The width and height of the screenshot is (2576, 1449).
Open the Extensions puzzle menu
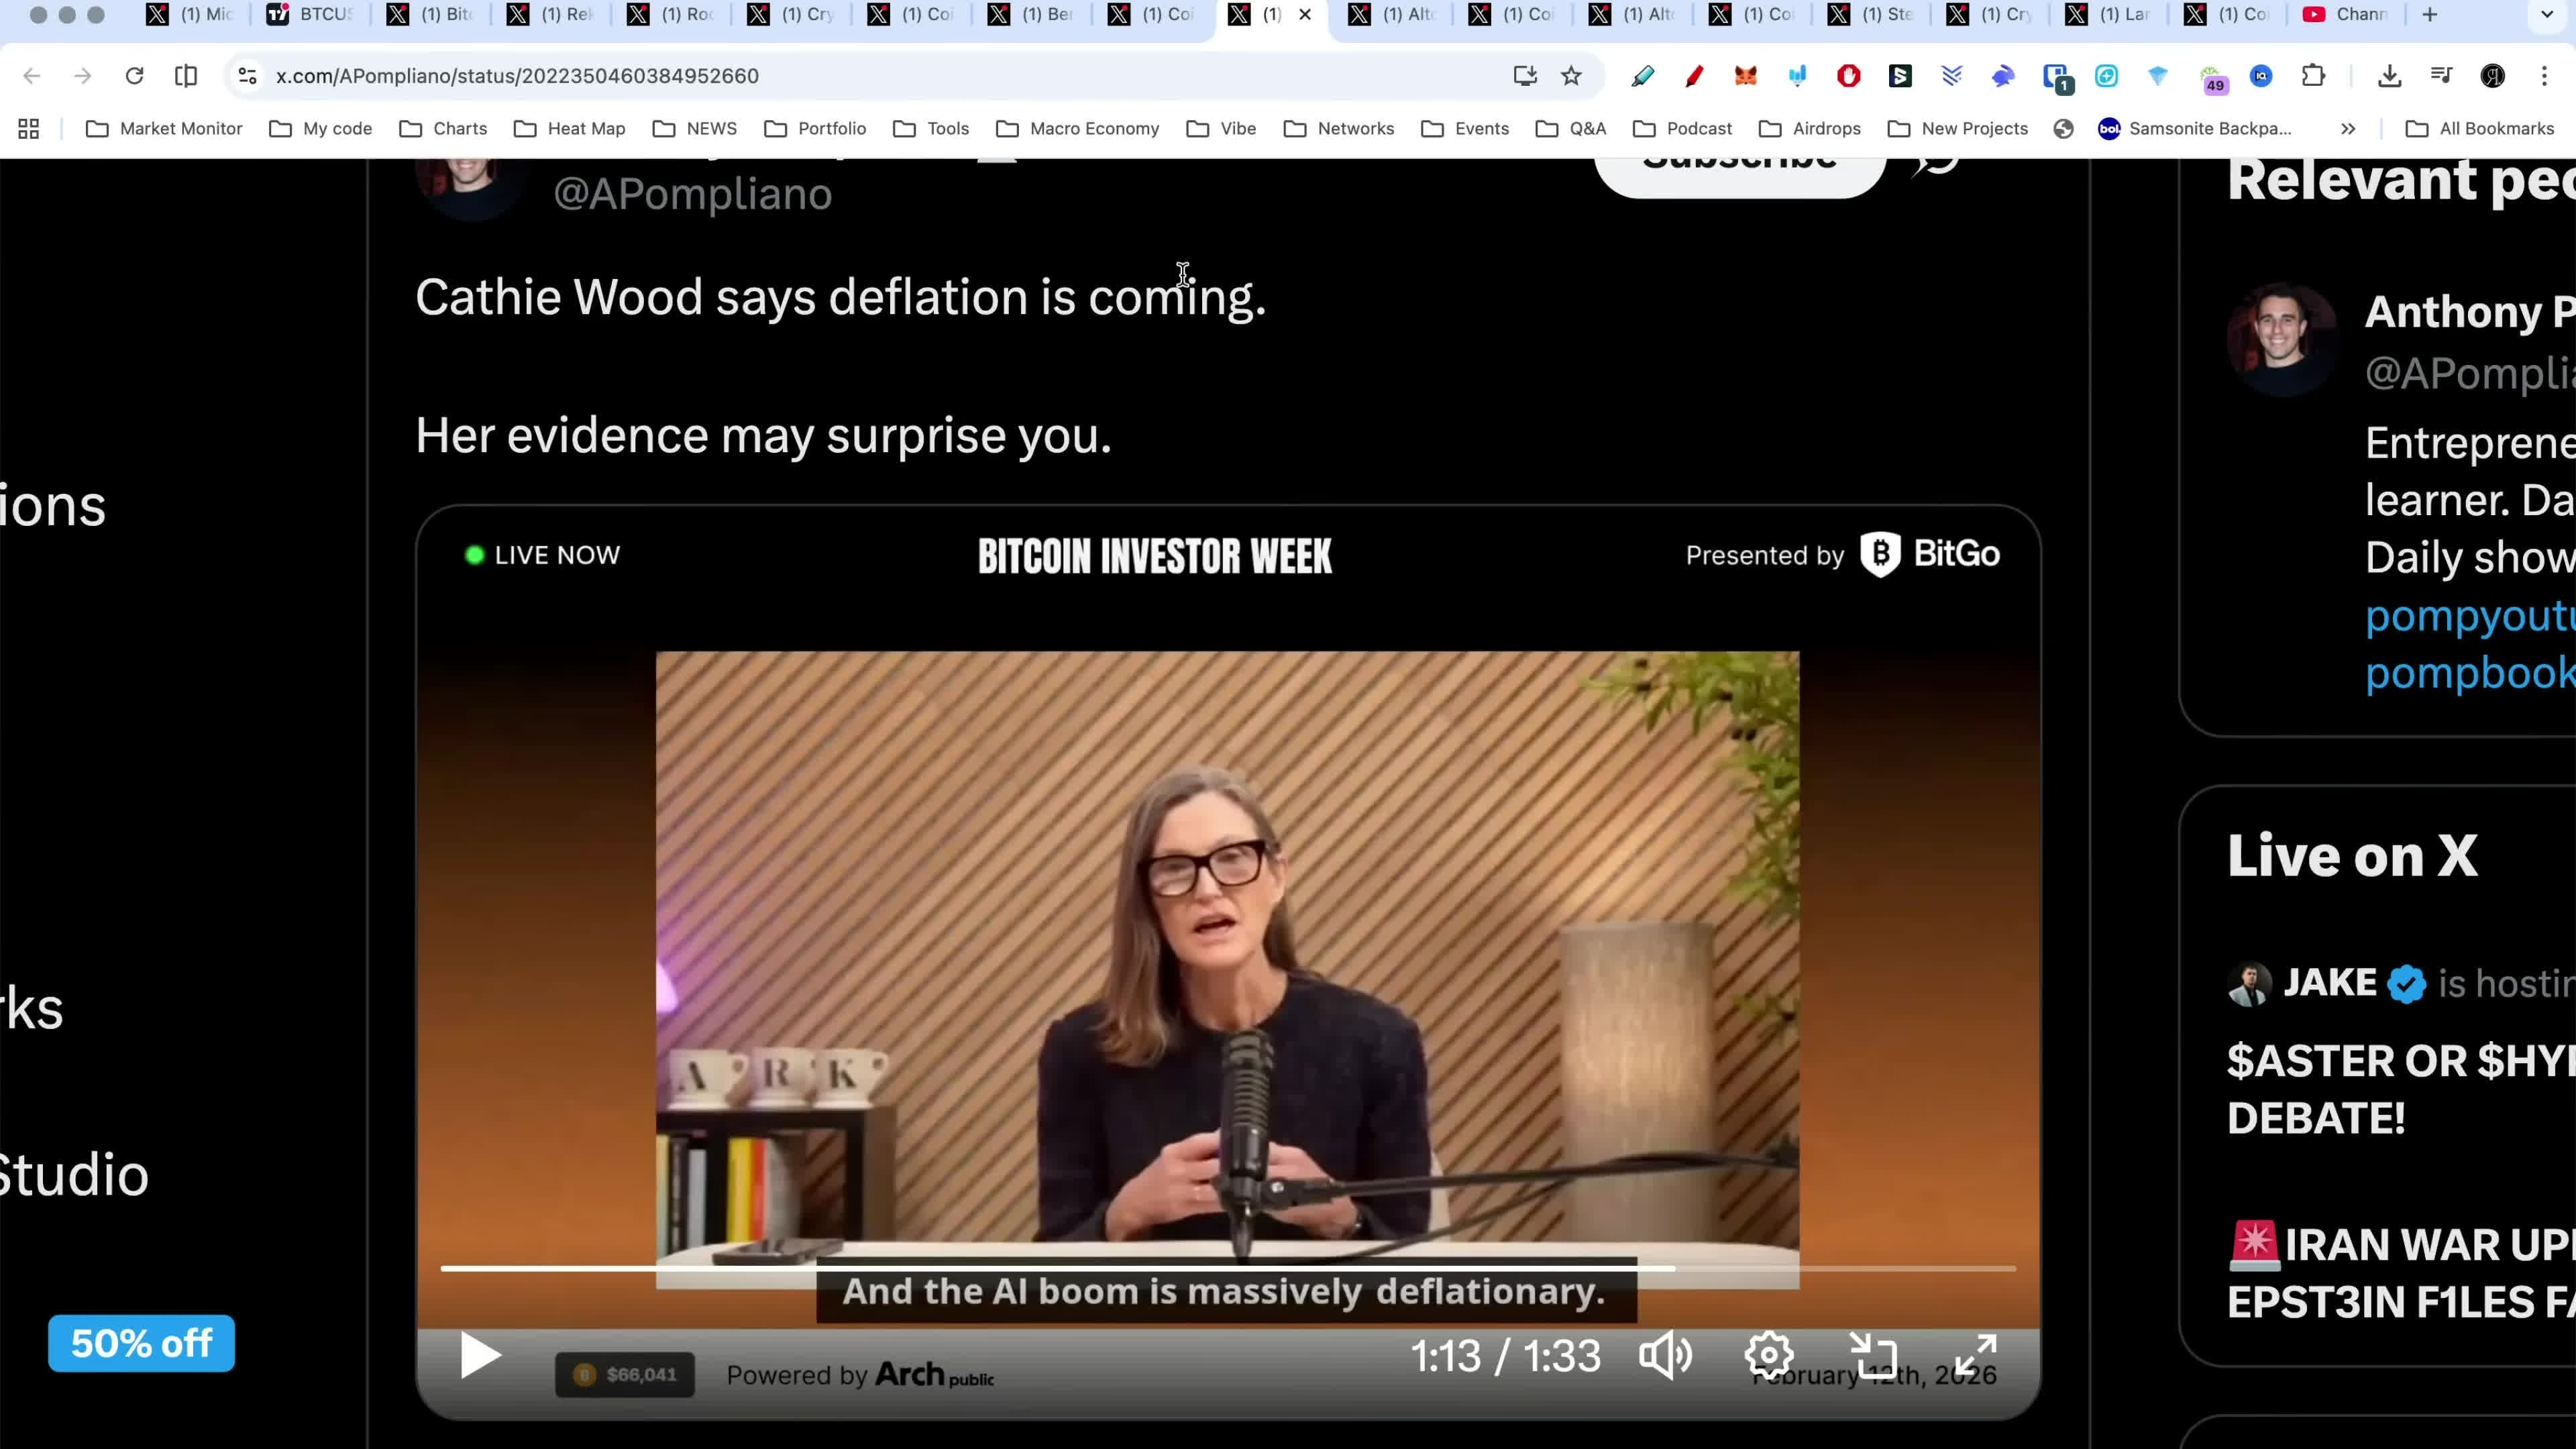point(2313,76)
